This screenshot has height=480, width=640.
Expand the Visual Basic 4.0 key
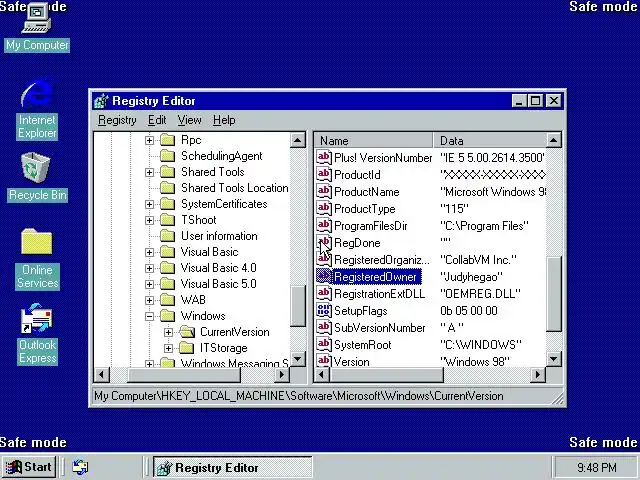[149, 268]
